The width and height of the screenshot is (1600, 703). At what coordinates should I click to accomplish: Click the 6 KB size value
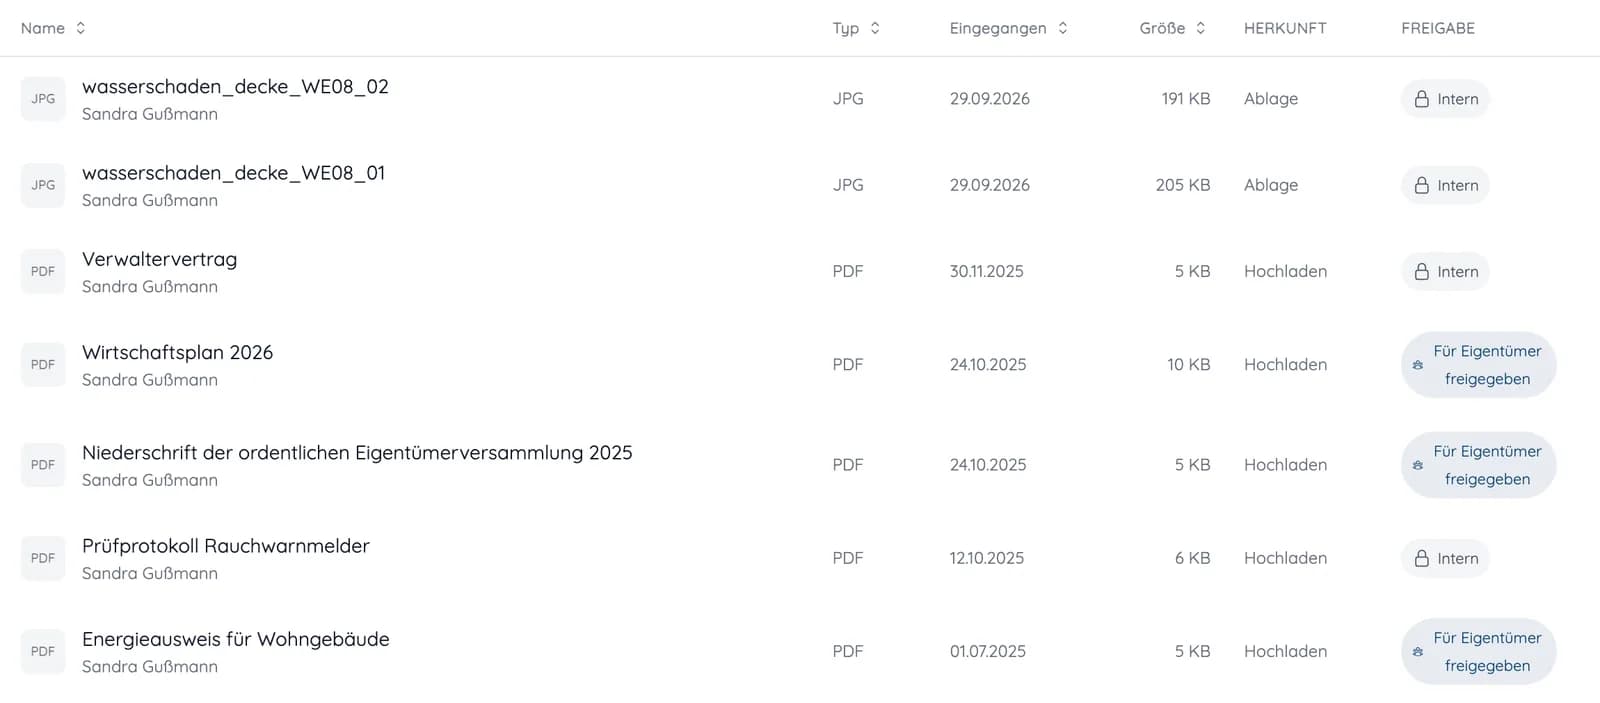point(1193,558)
